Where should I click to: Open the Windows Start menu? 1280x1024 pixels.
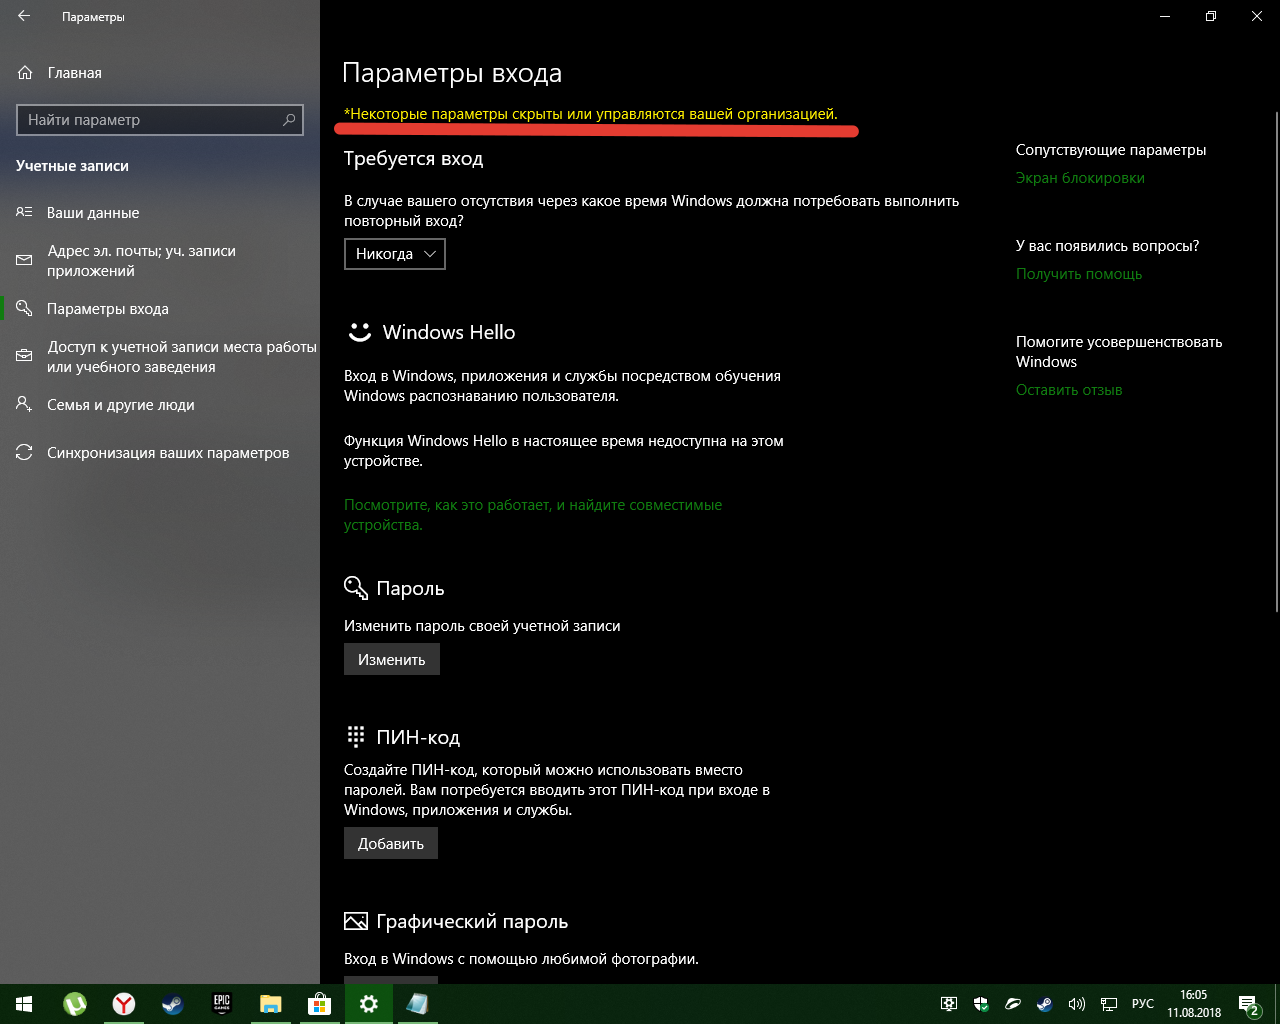coord(24,1004)
